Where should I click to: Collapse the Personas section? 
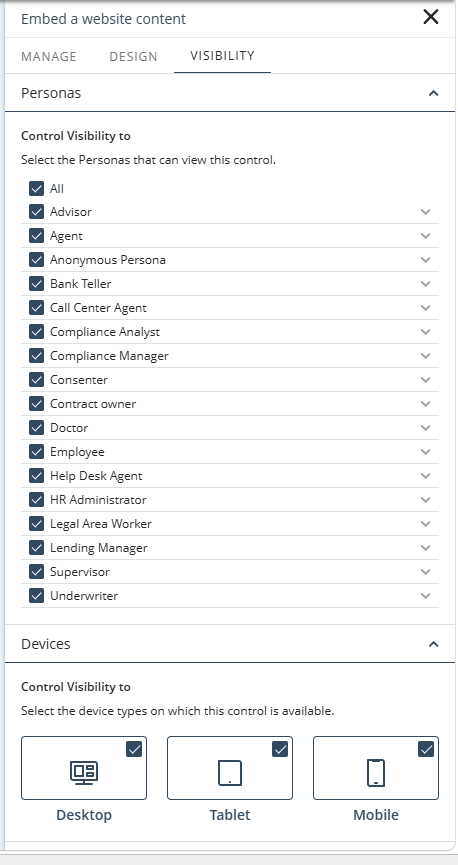click(x=434, y=93)
